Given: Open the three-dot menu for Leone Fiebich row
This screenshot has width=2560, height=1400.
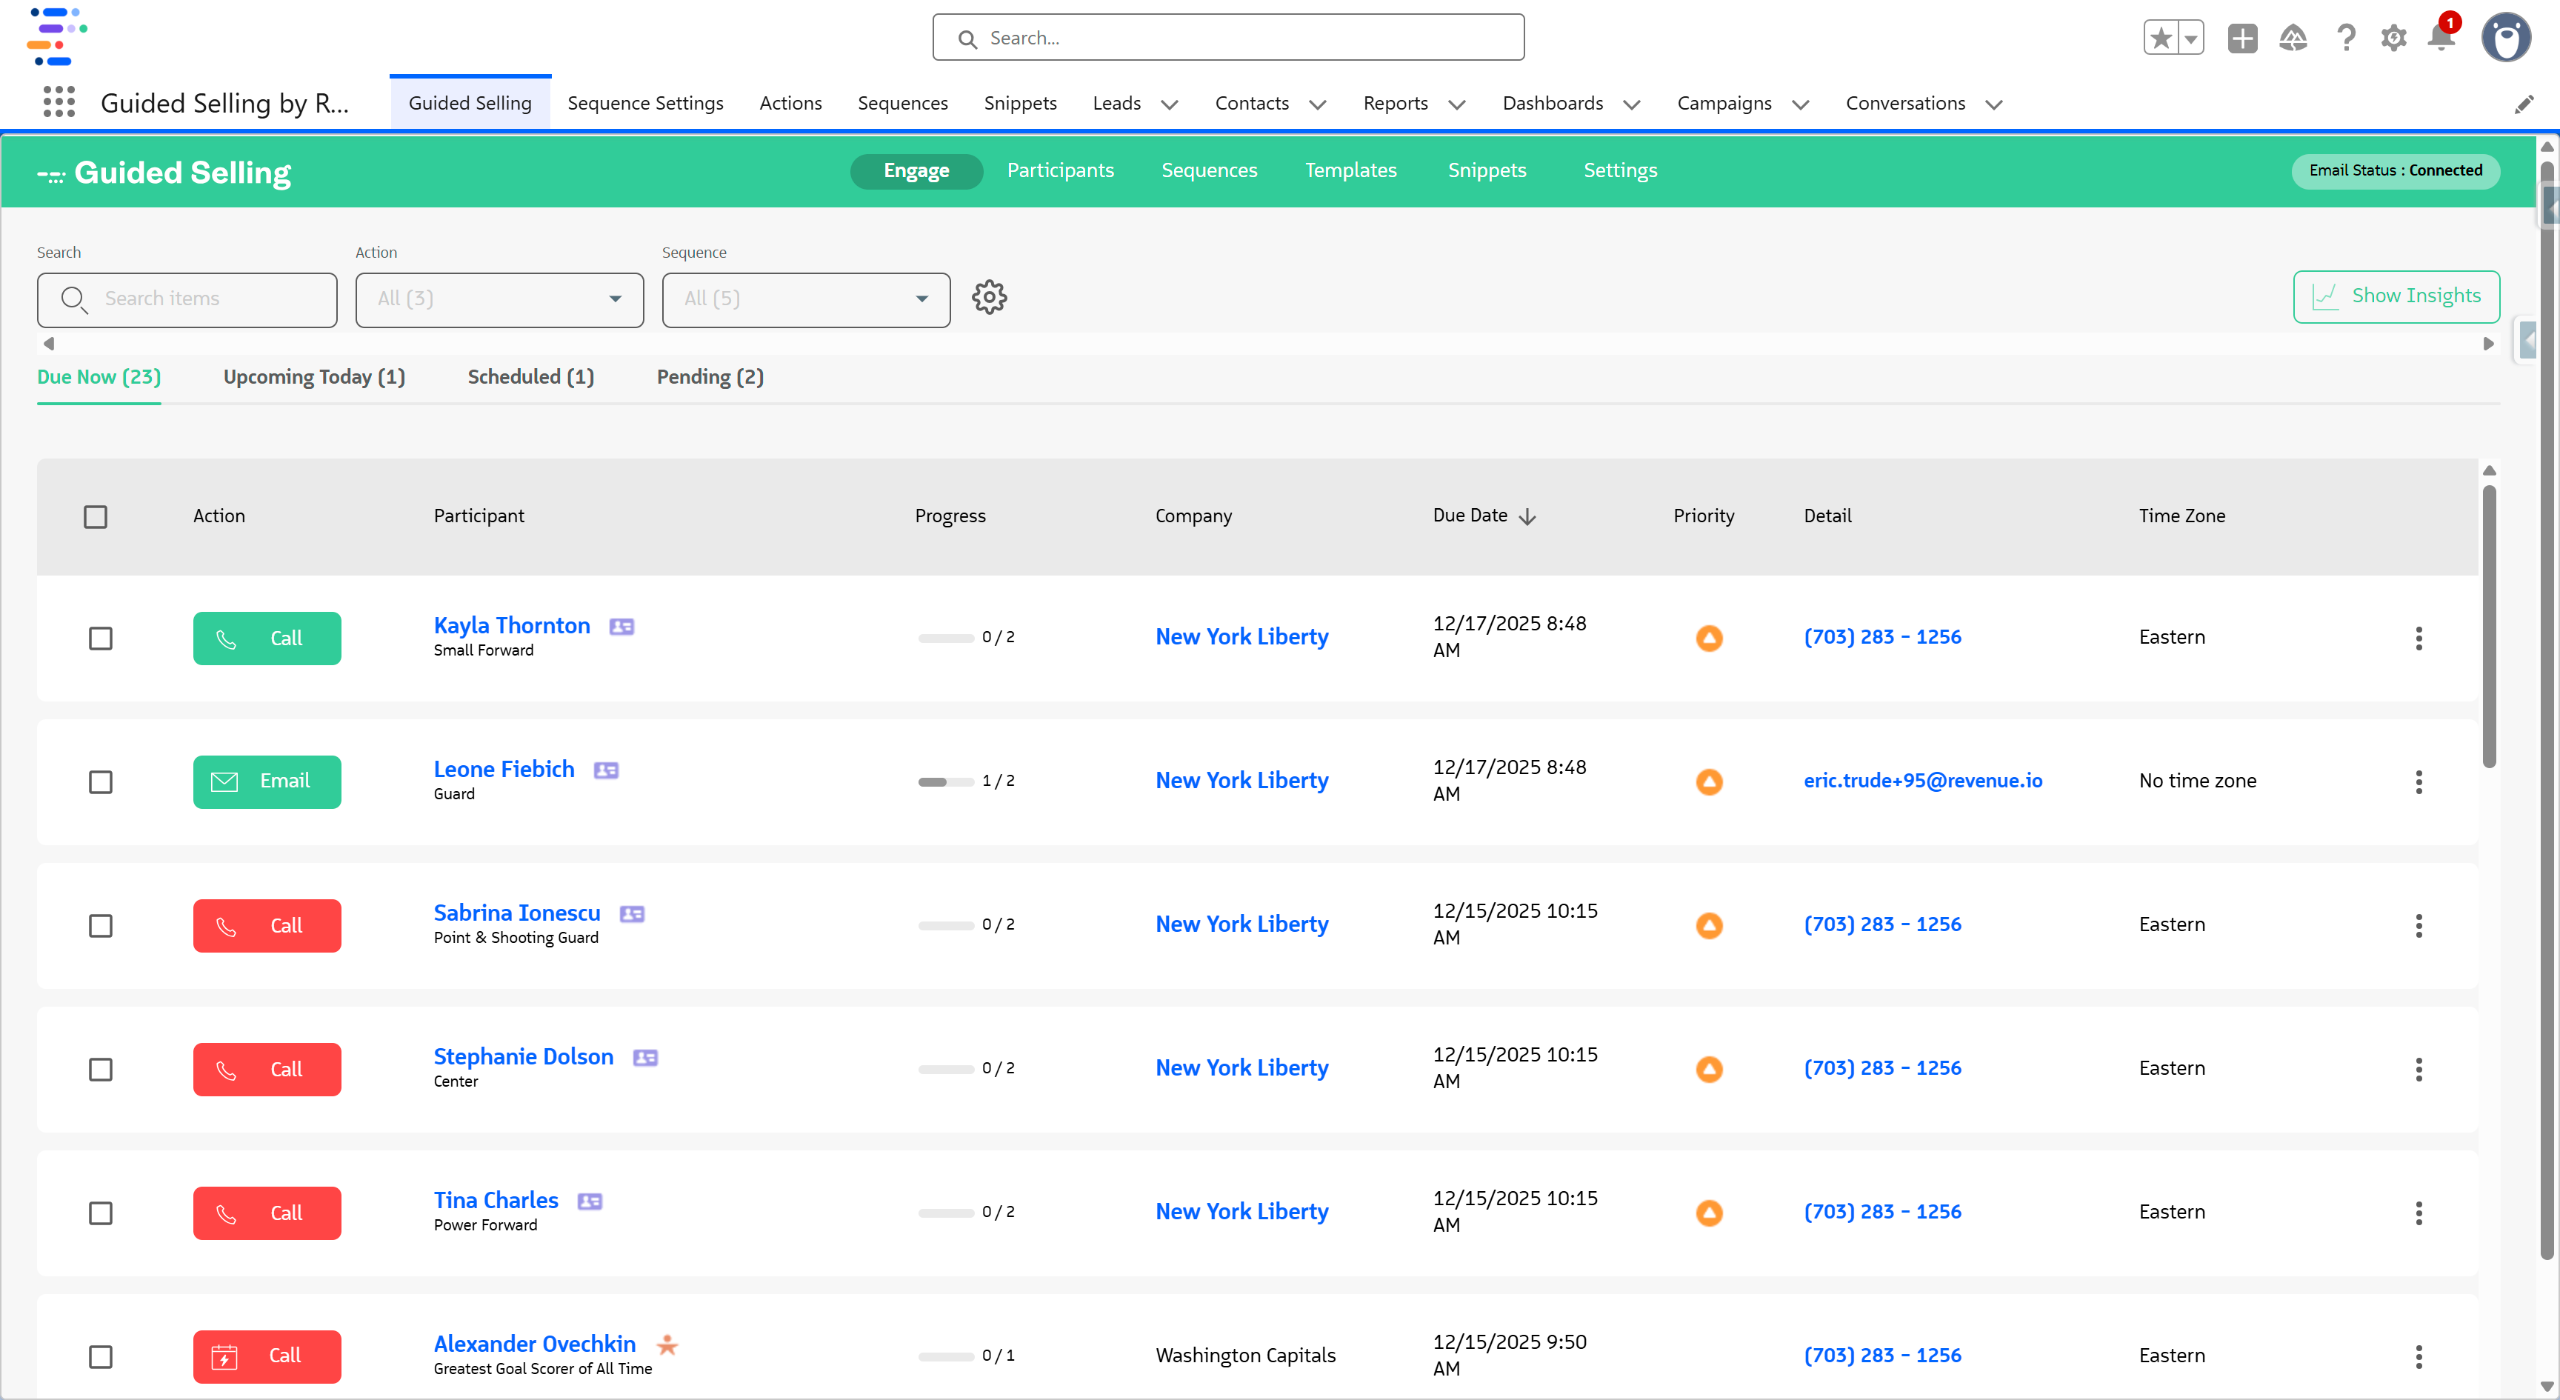Looking at the screenshot, I should tap(2418, 782).
